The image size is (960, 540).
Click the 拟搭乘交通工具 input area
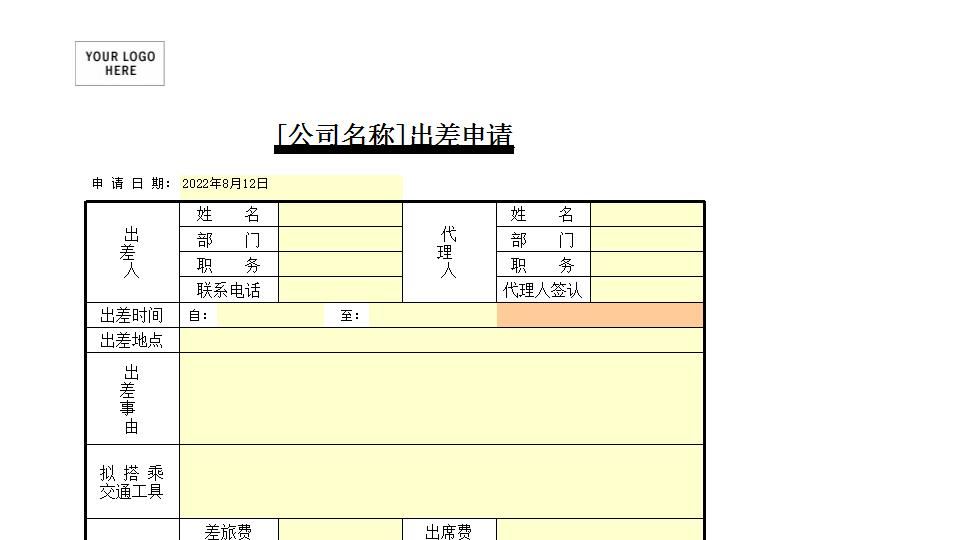click(441, 482)
